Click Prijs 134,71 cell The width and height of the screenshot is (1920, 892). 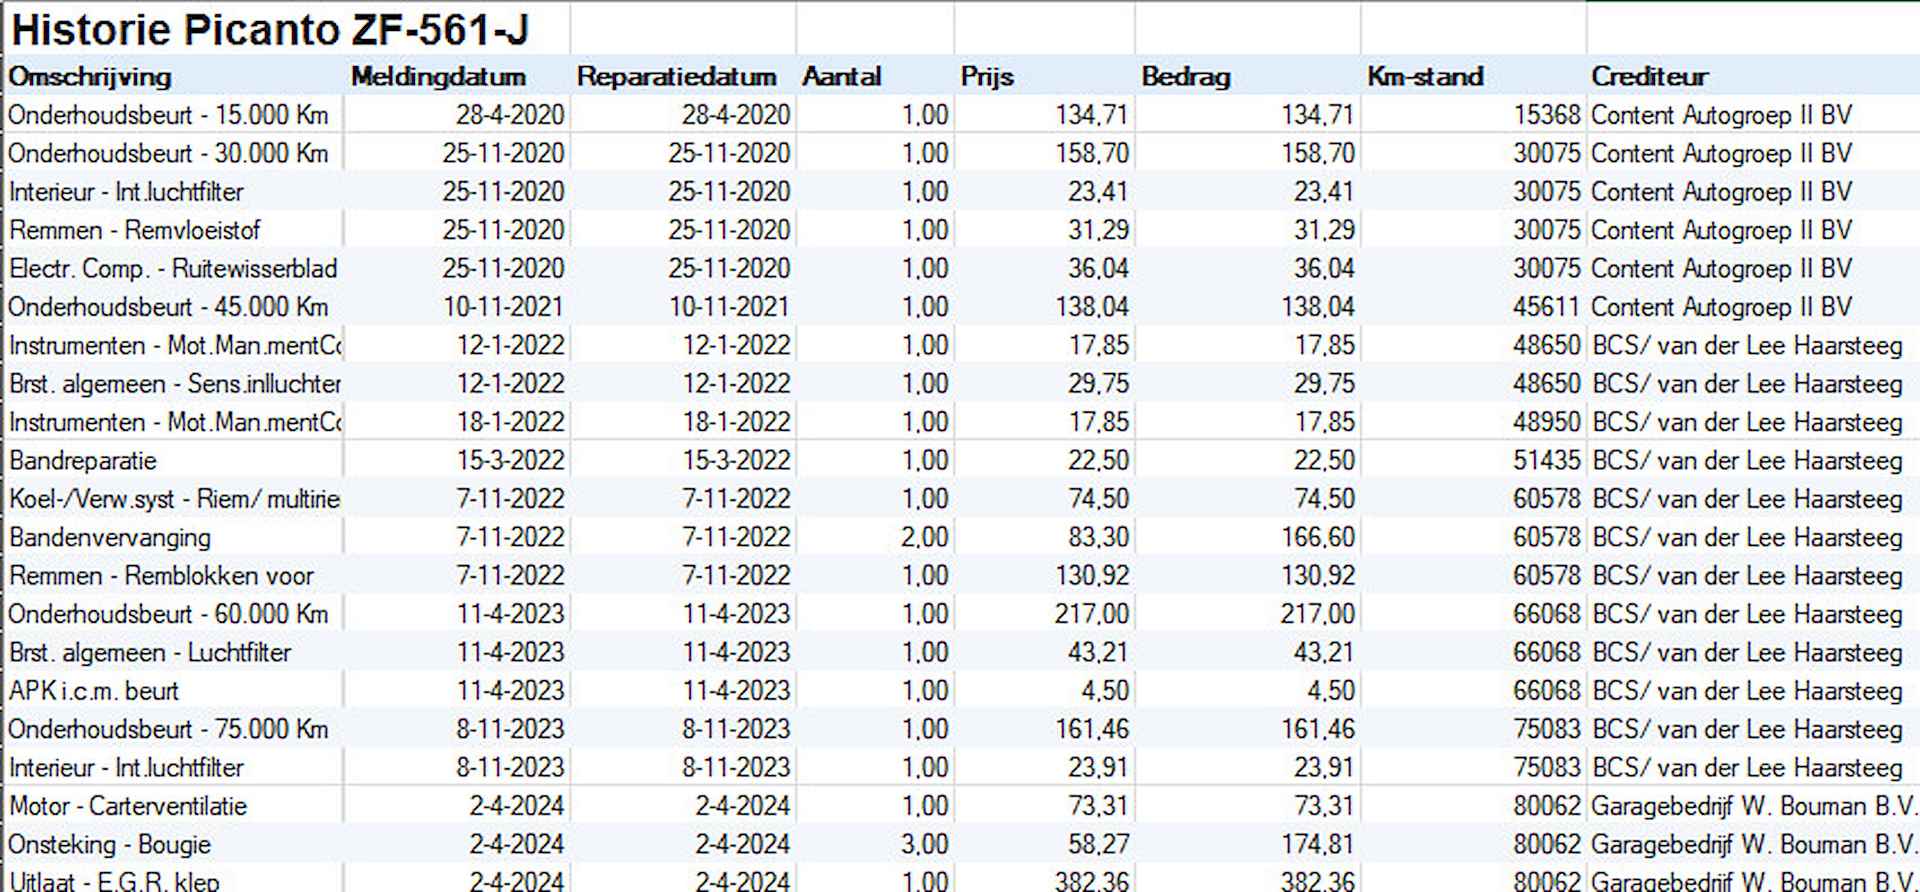(x=1045, y=115)
